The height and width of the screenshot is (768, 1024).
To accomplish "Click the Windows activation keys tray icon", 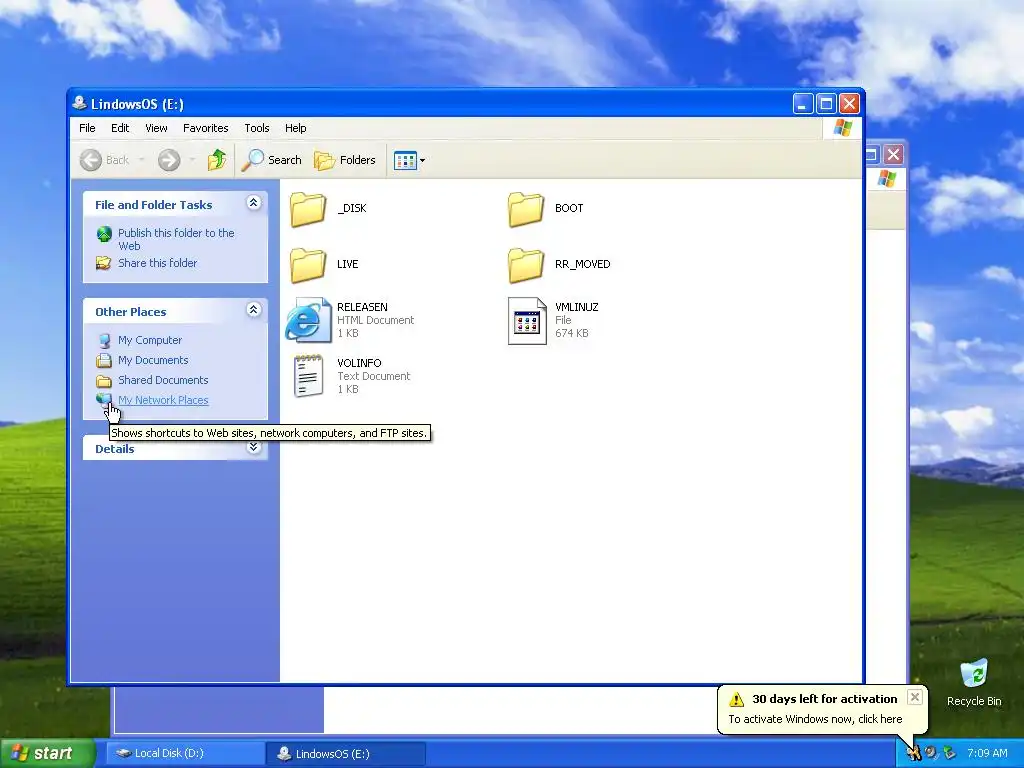I will point(913,753).
